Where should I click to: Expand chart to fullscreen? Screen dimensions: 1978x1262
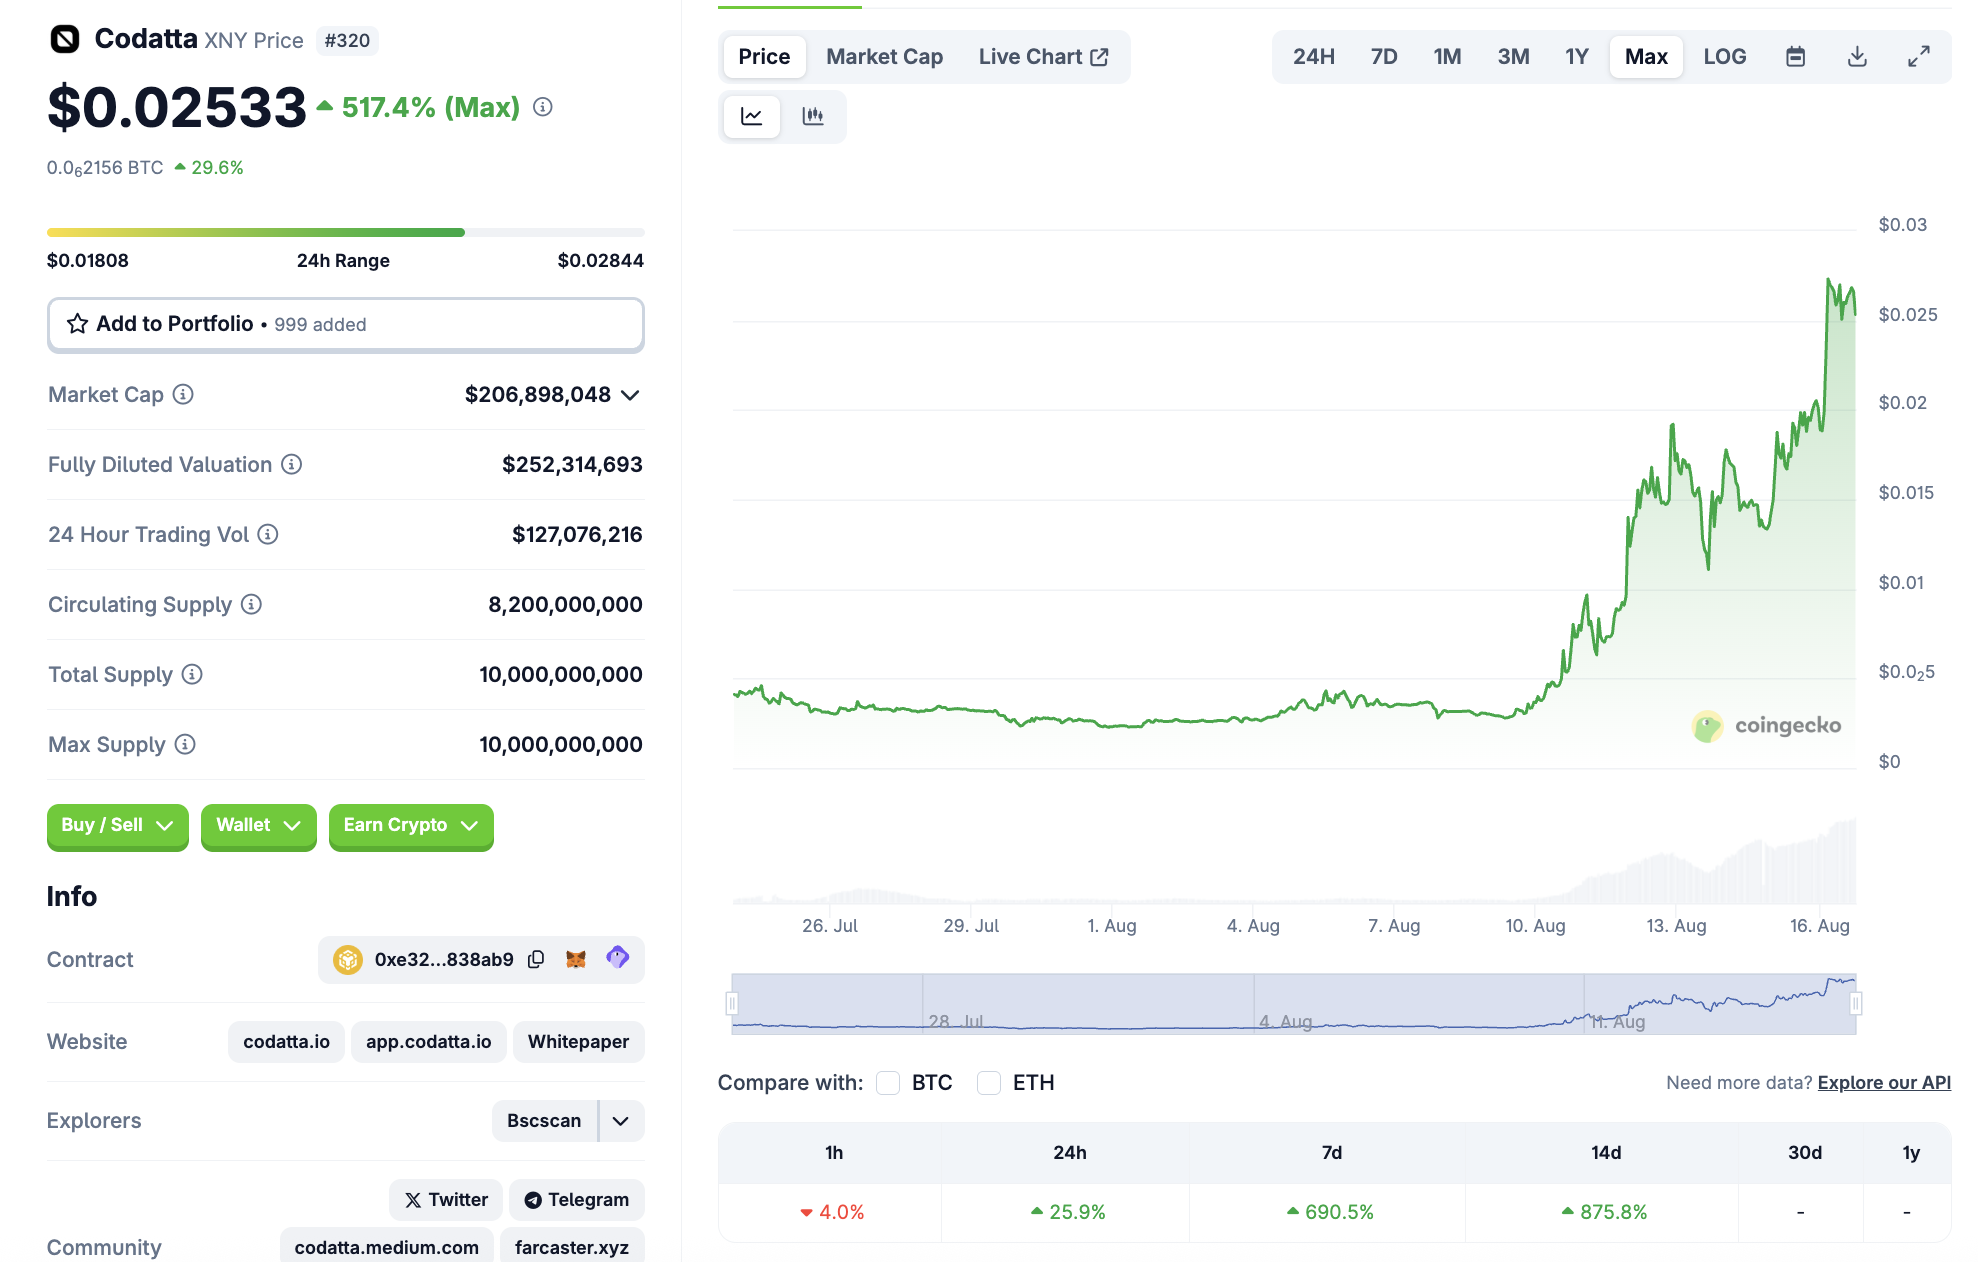[x=1918, y=57]
